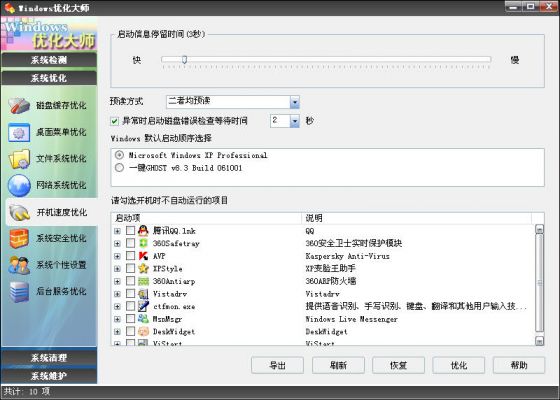Screen dimensions: 560x400
Task: Select 开机速度优化 plug icon
Action: pyautogui.click(x=19, y=212)
